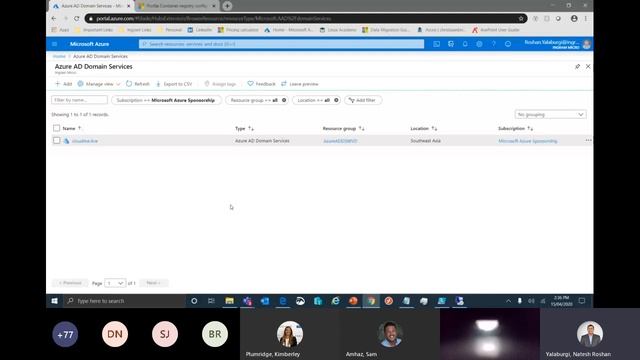This screenshot has width=640, height=360.
Task: Click Assign tags in the toolbar
Action: click(x=220, y=84)
